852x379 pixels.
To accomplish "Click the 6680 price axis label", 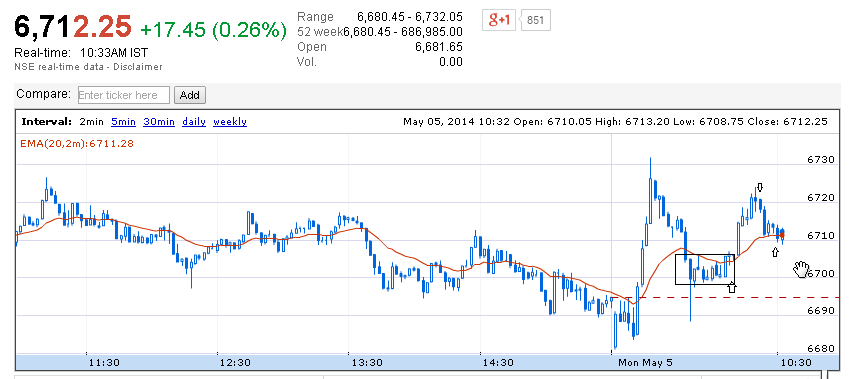I will pos(821,349).
